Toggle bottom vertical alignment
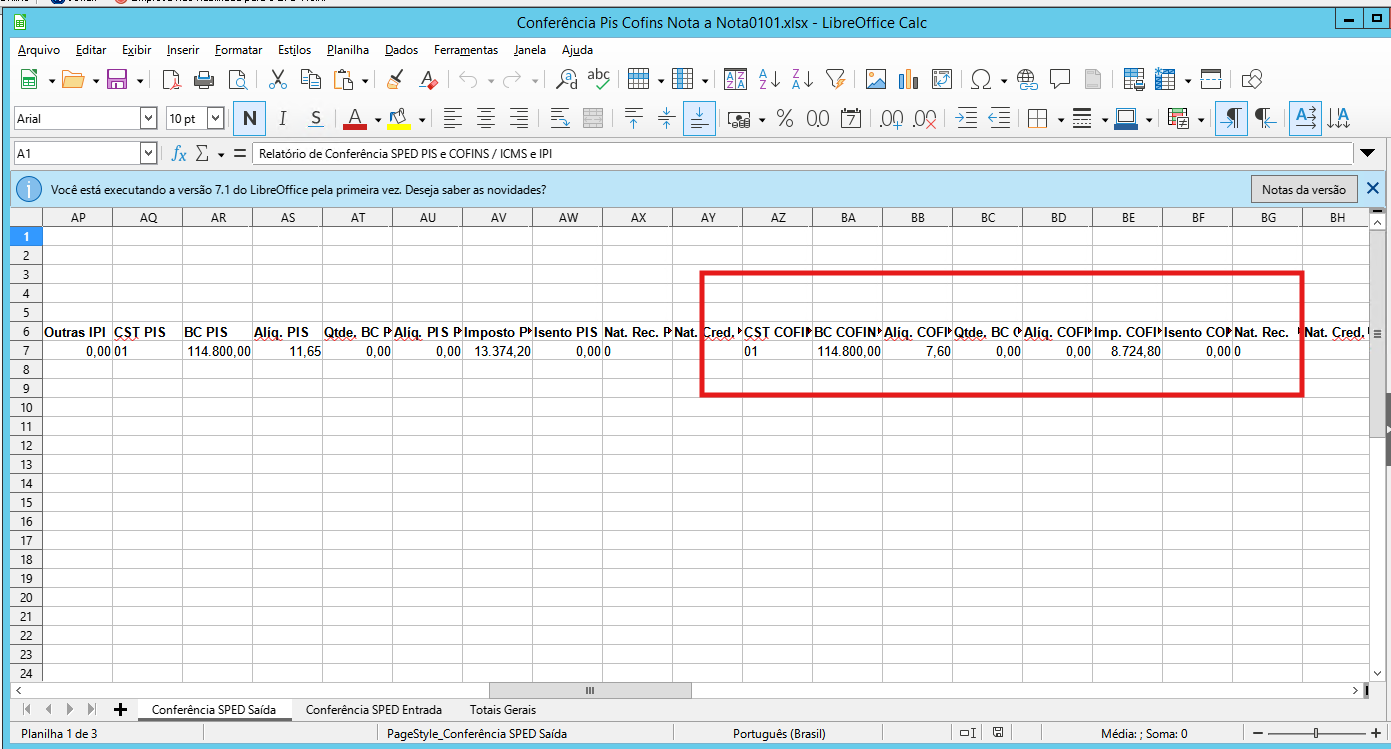The image size is (1391, 749). coord(699,119)
